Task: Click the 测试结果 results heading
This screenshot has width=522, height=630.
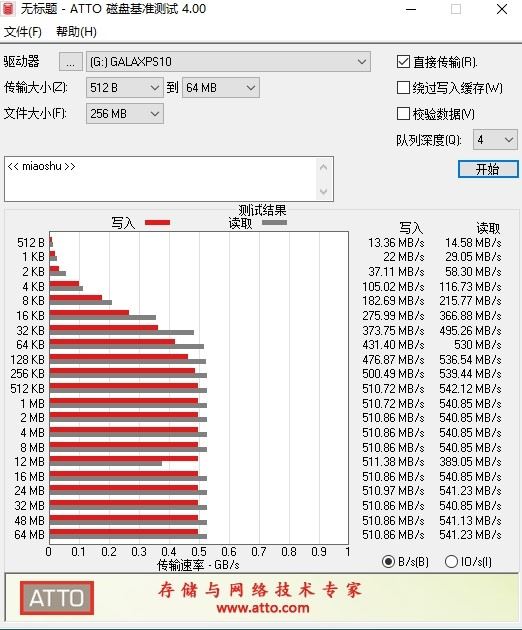Action: tap(262, 210)
